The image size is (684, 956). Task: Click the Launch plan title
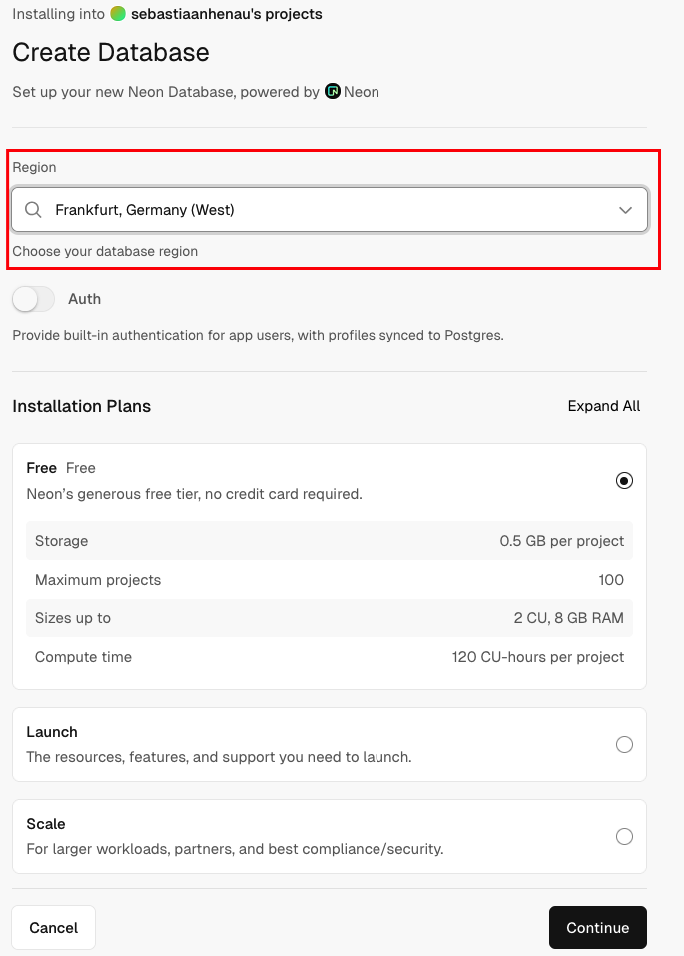pos(52,732)
